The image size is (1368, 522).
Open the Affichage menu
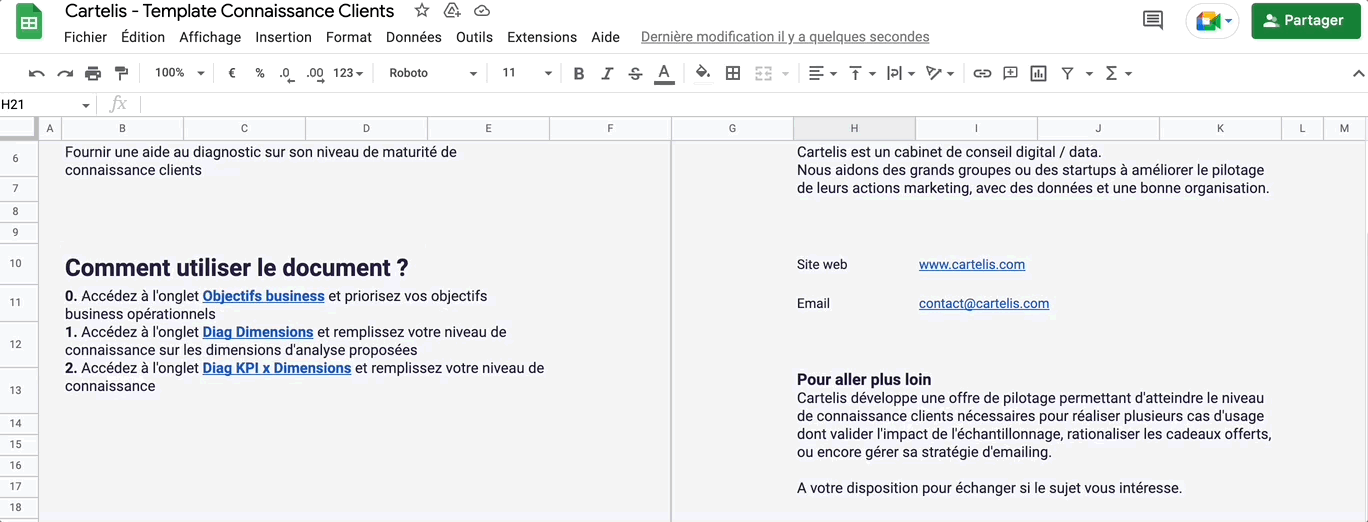(x=210, y=37)
